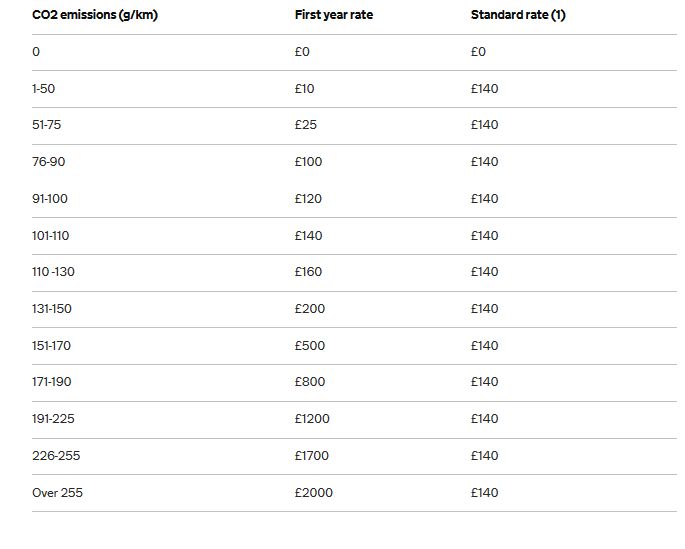Select the 171-190 emissions band
The width and height of the screenshot is (685, 549).
(x=52, y=382)
